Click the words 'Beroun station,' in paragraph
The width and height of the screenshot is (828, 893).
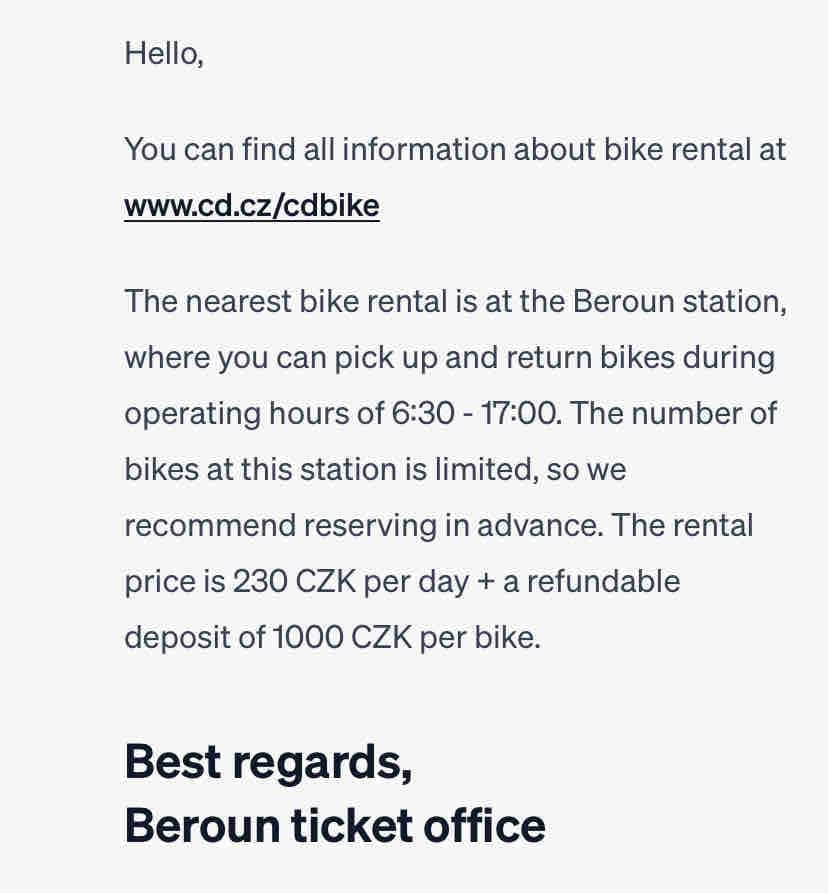pos(680,301)
